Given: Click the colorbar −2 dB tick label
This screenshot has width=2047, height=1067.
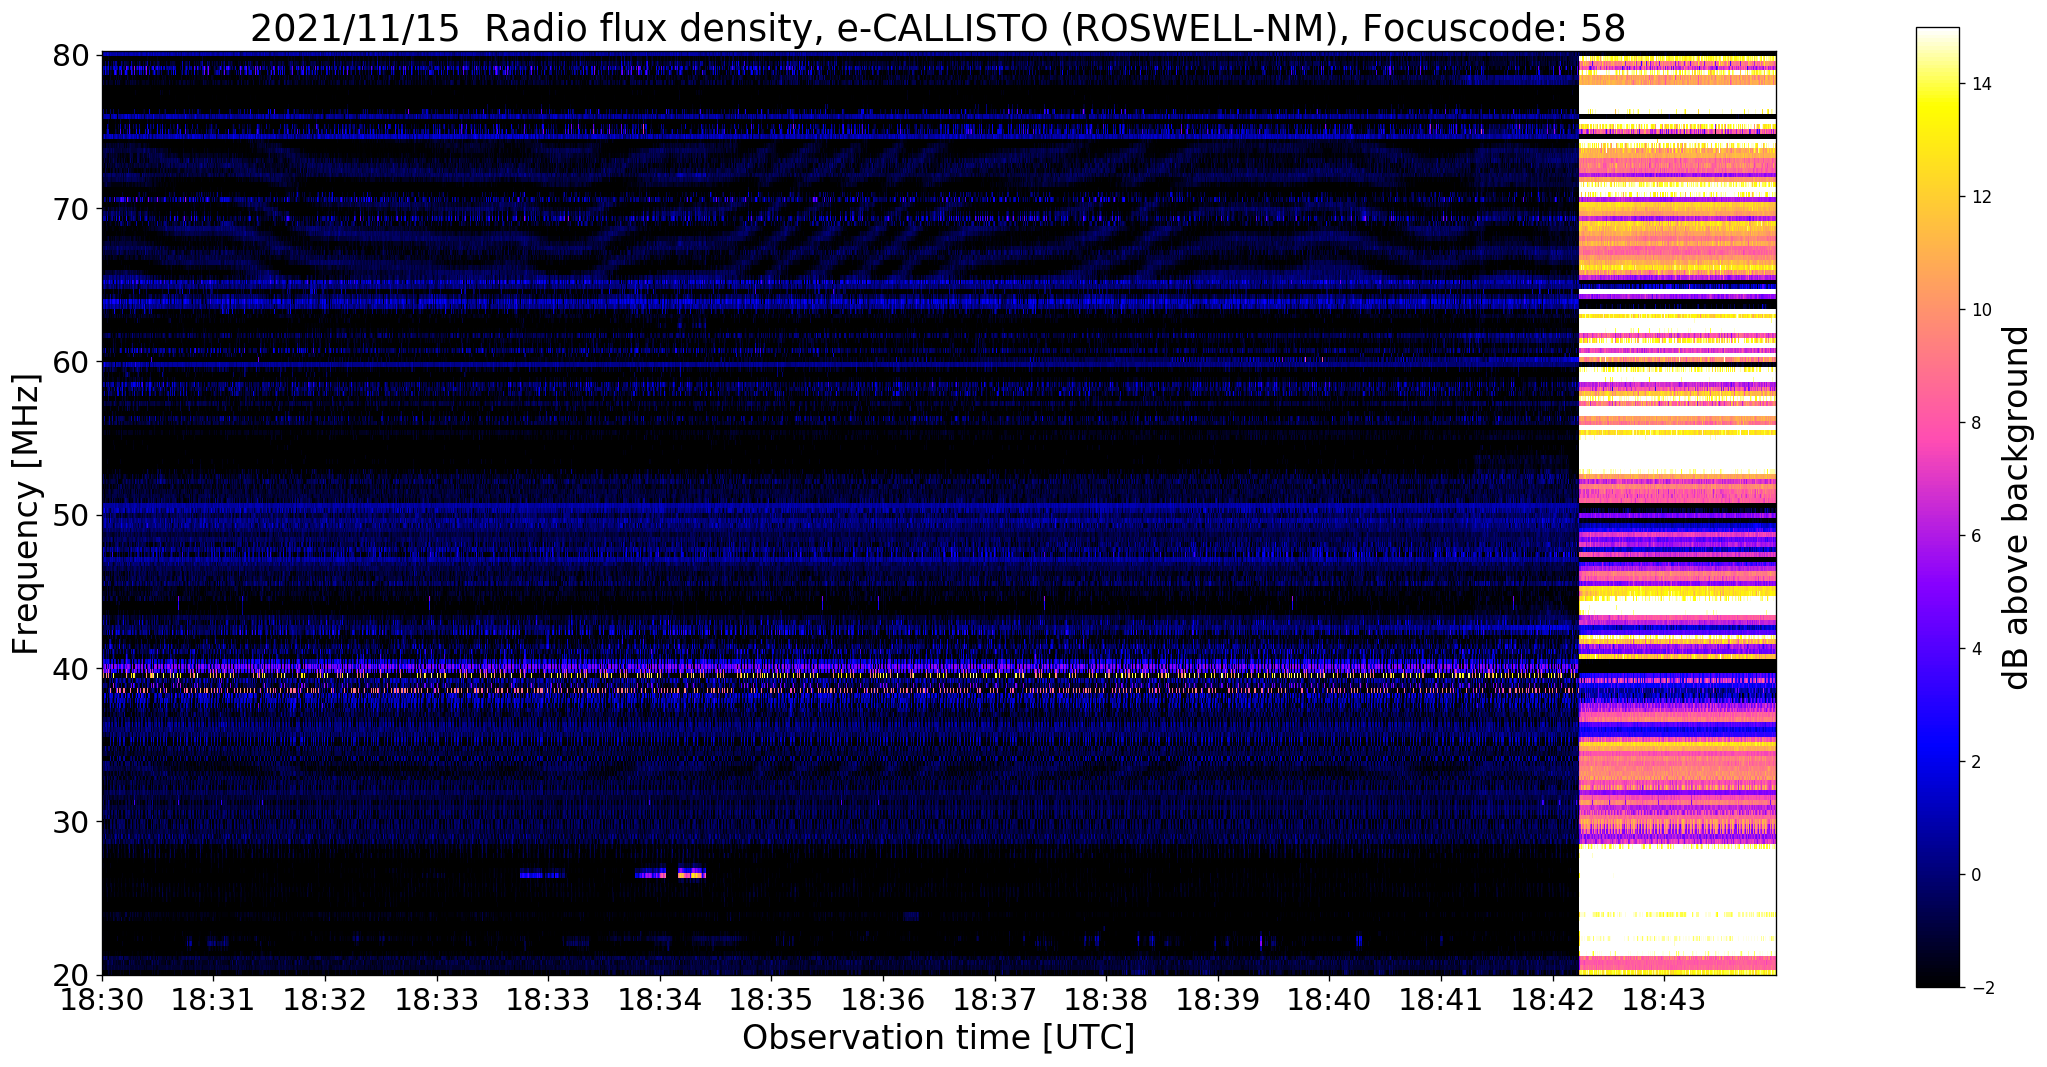Looking at the screenshot, I should tap(1981, 988).
